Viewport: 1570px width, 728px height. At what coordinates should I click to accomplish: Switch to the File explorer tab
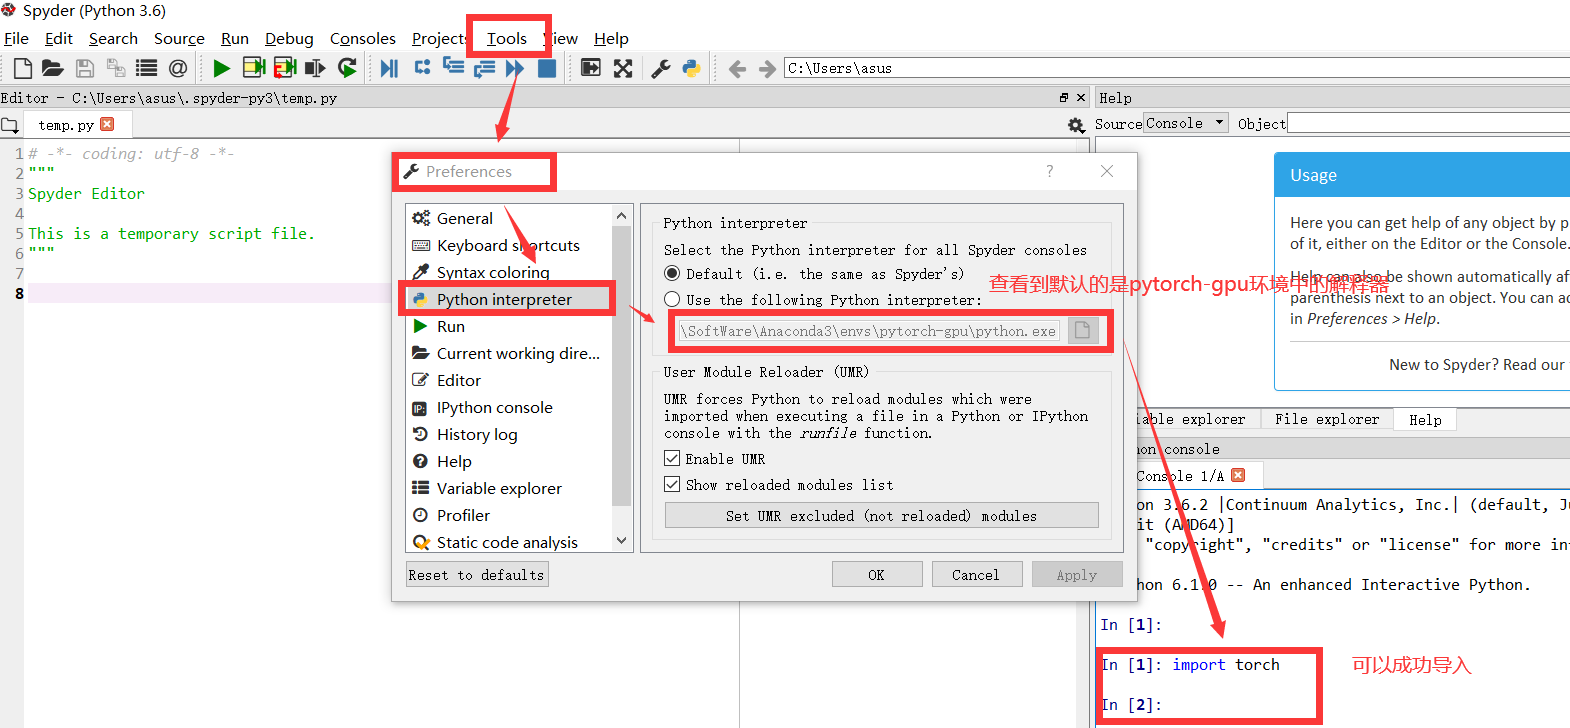(1326, 419)
